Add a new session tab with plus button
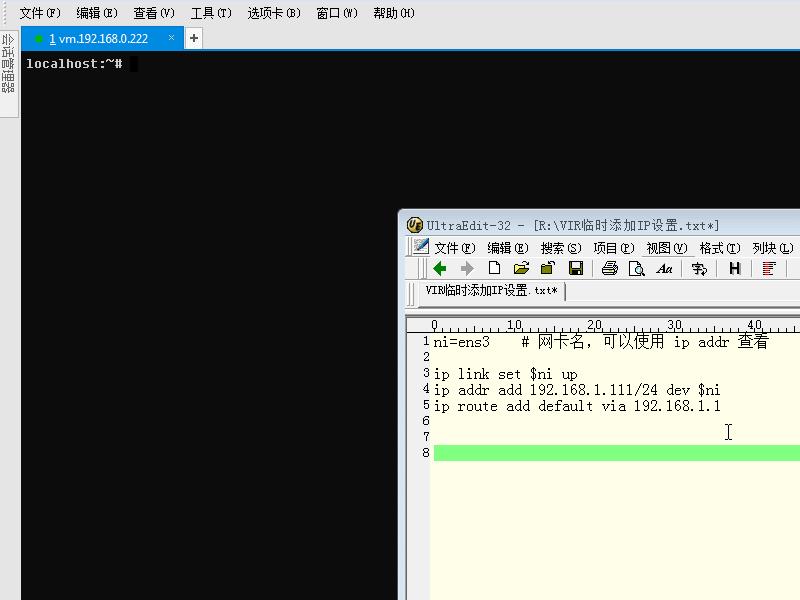 [194, 38]
